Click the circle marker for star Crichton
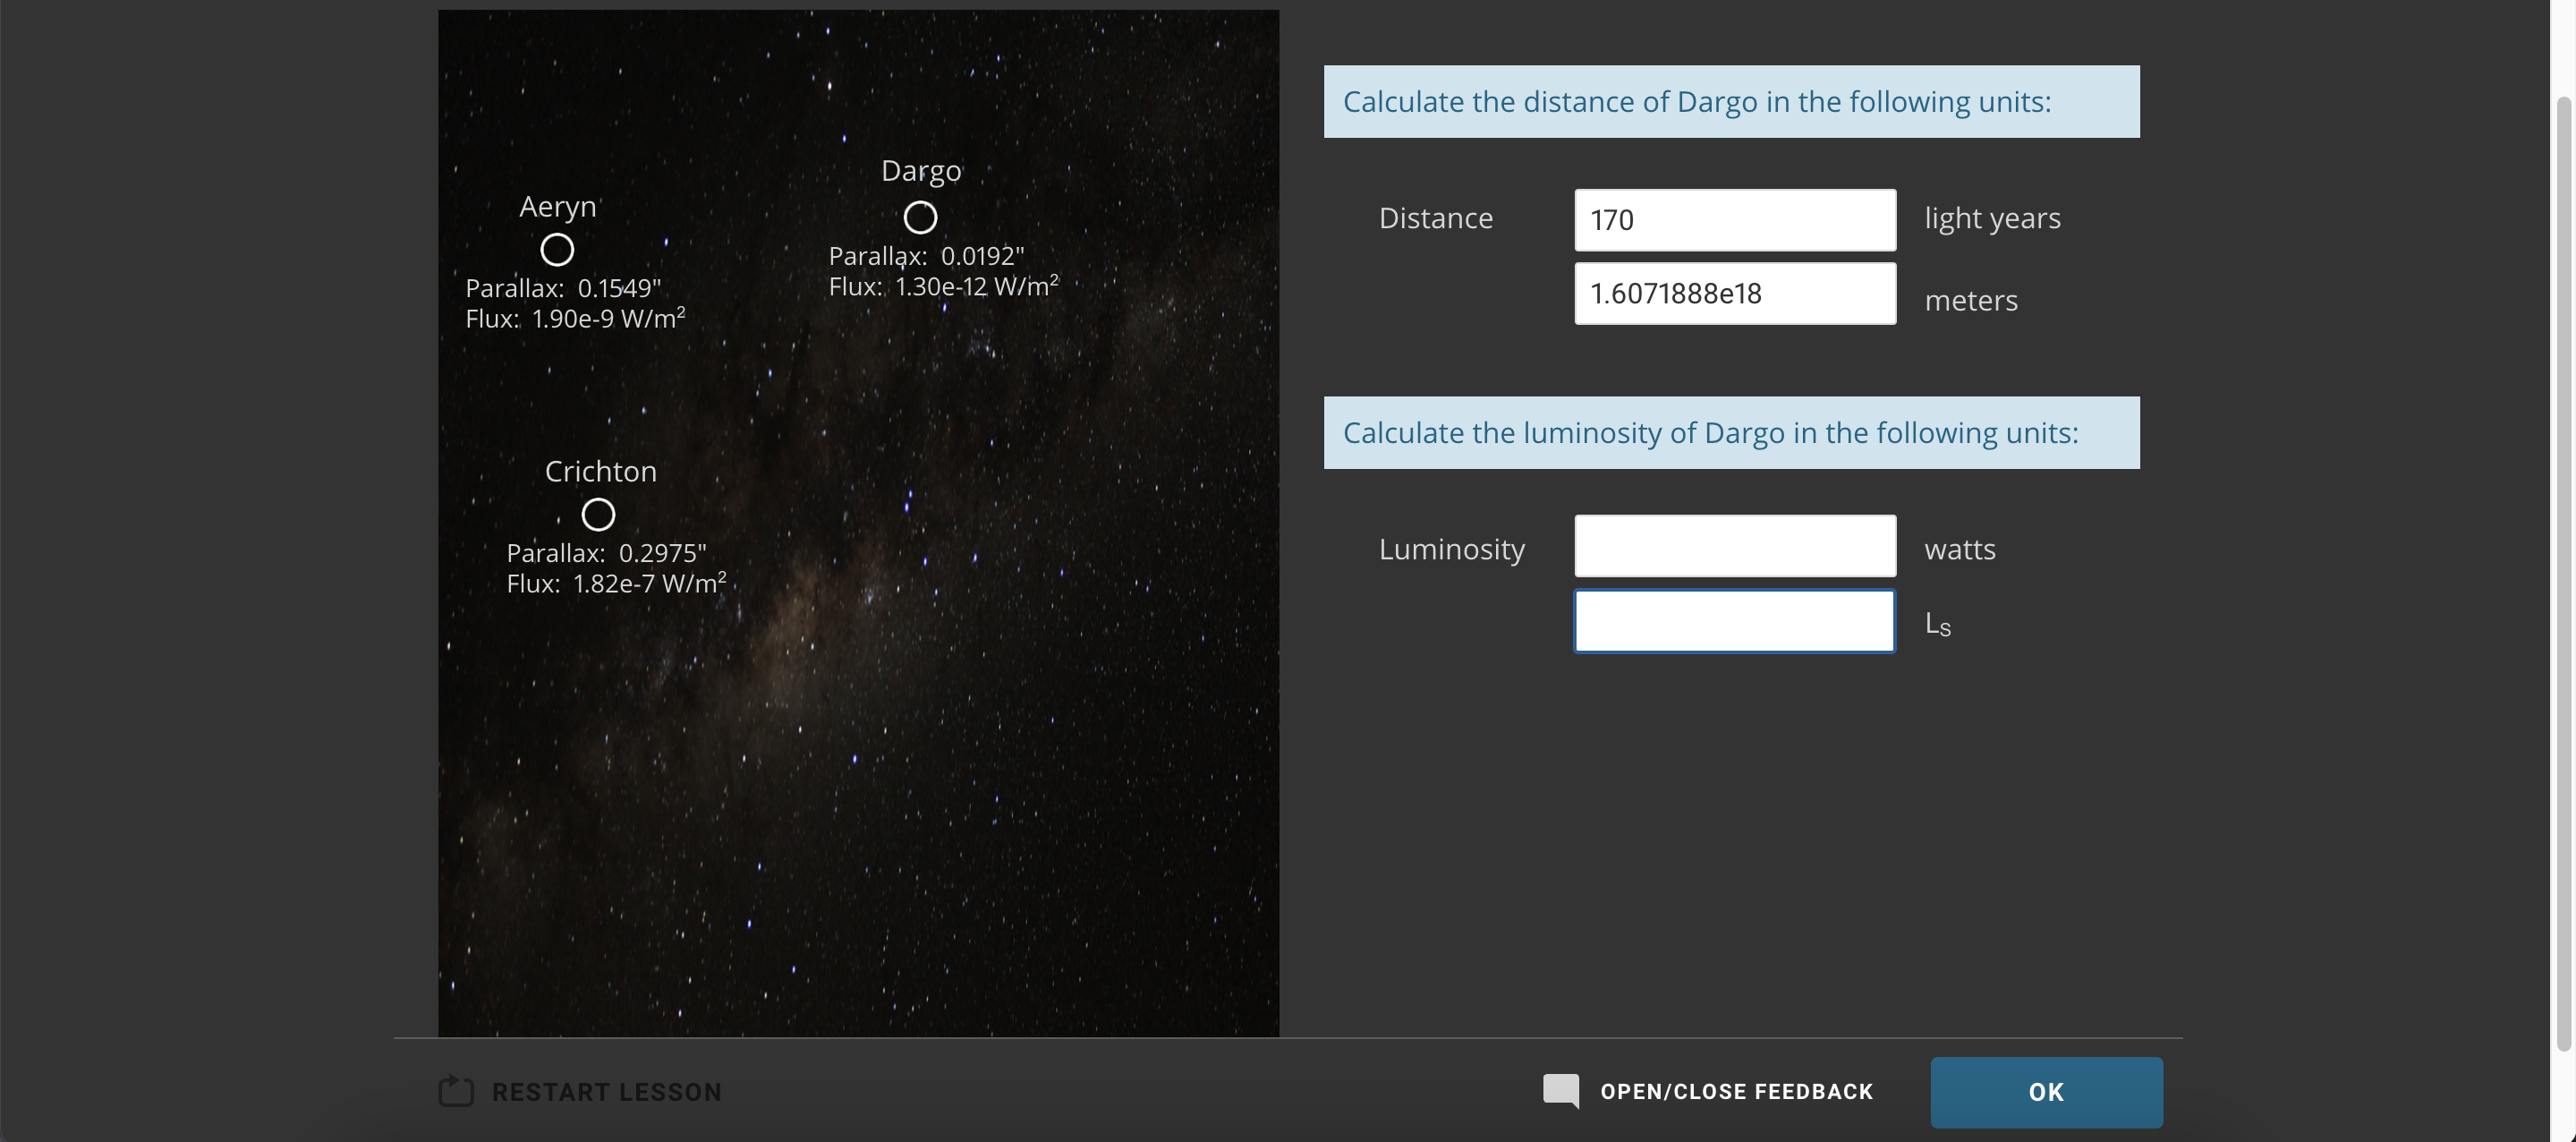This screenshot has height=1142, width=2576. pyautogui.click(x=598, y=513)
